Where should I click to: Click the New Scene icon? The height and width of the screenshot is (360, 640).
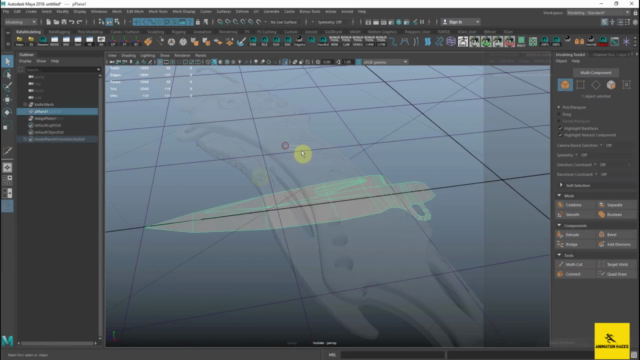[x=48, y=22]
